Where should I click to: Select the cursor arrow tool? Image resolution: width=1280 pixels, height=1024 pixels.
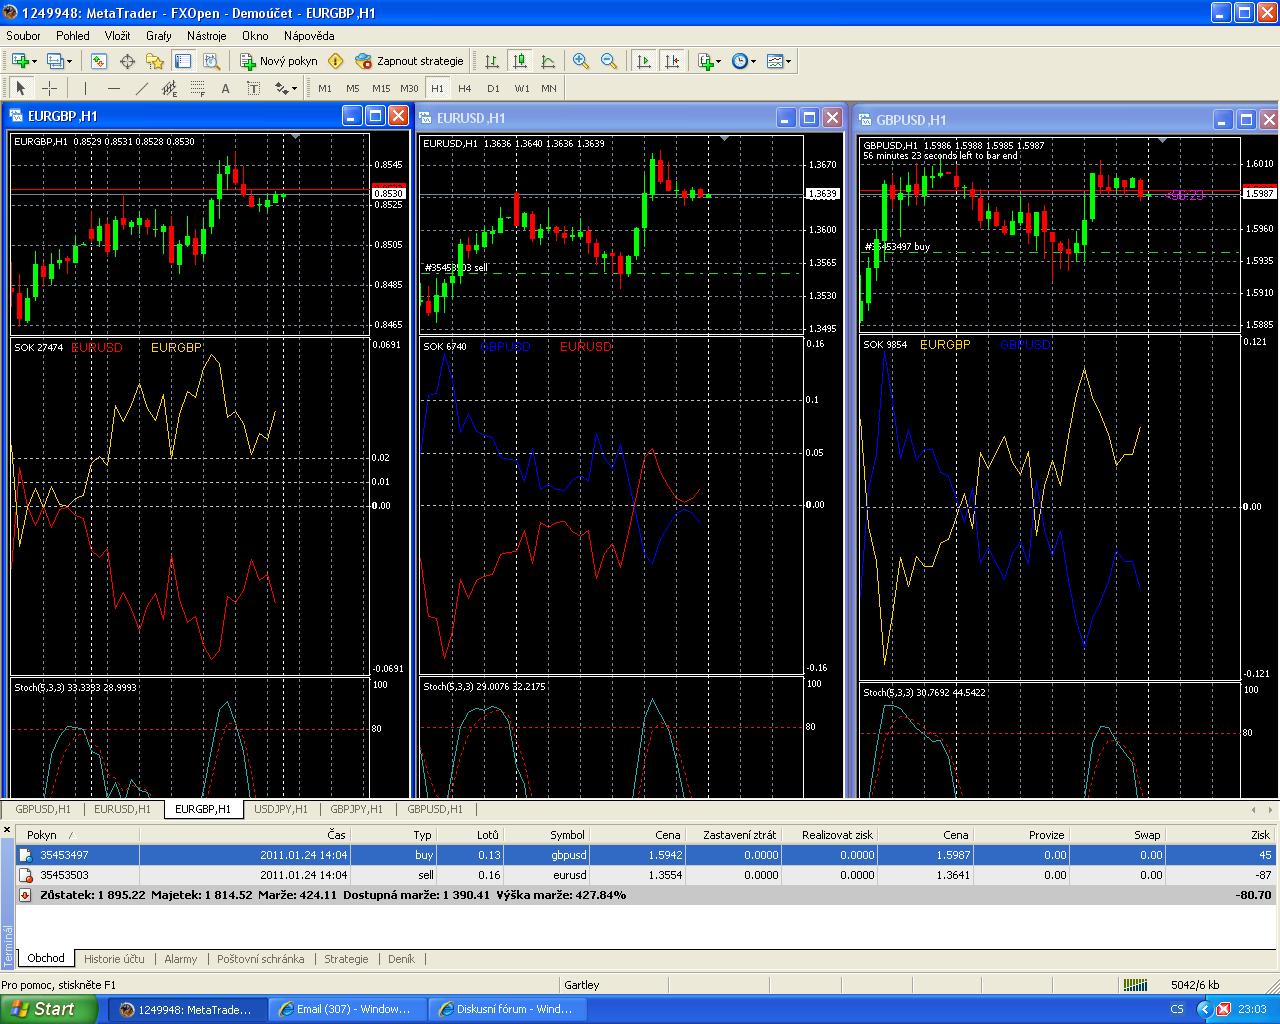21,88
